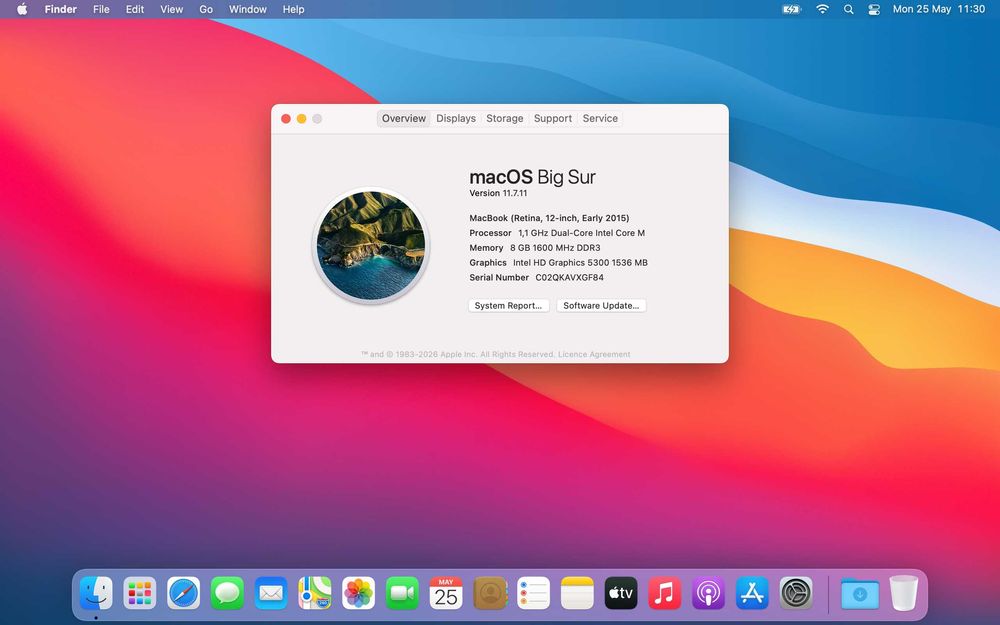
Task: Open Notes app in Dock
Action: (x=577, y=593)
